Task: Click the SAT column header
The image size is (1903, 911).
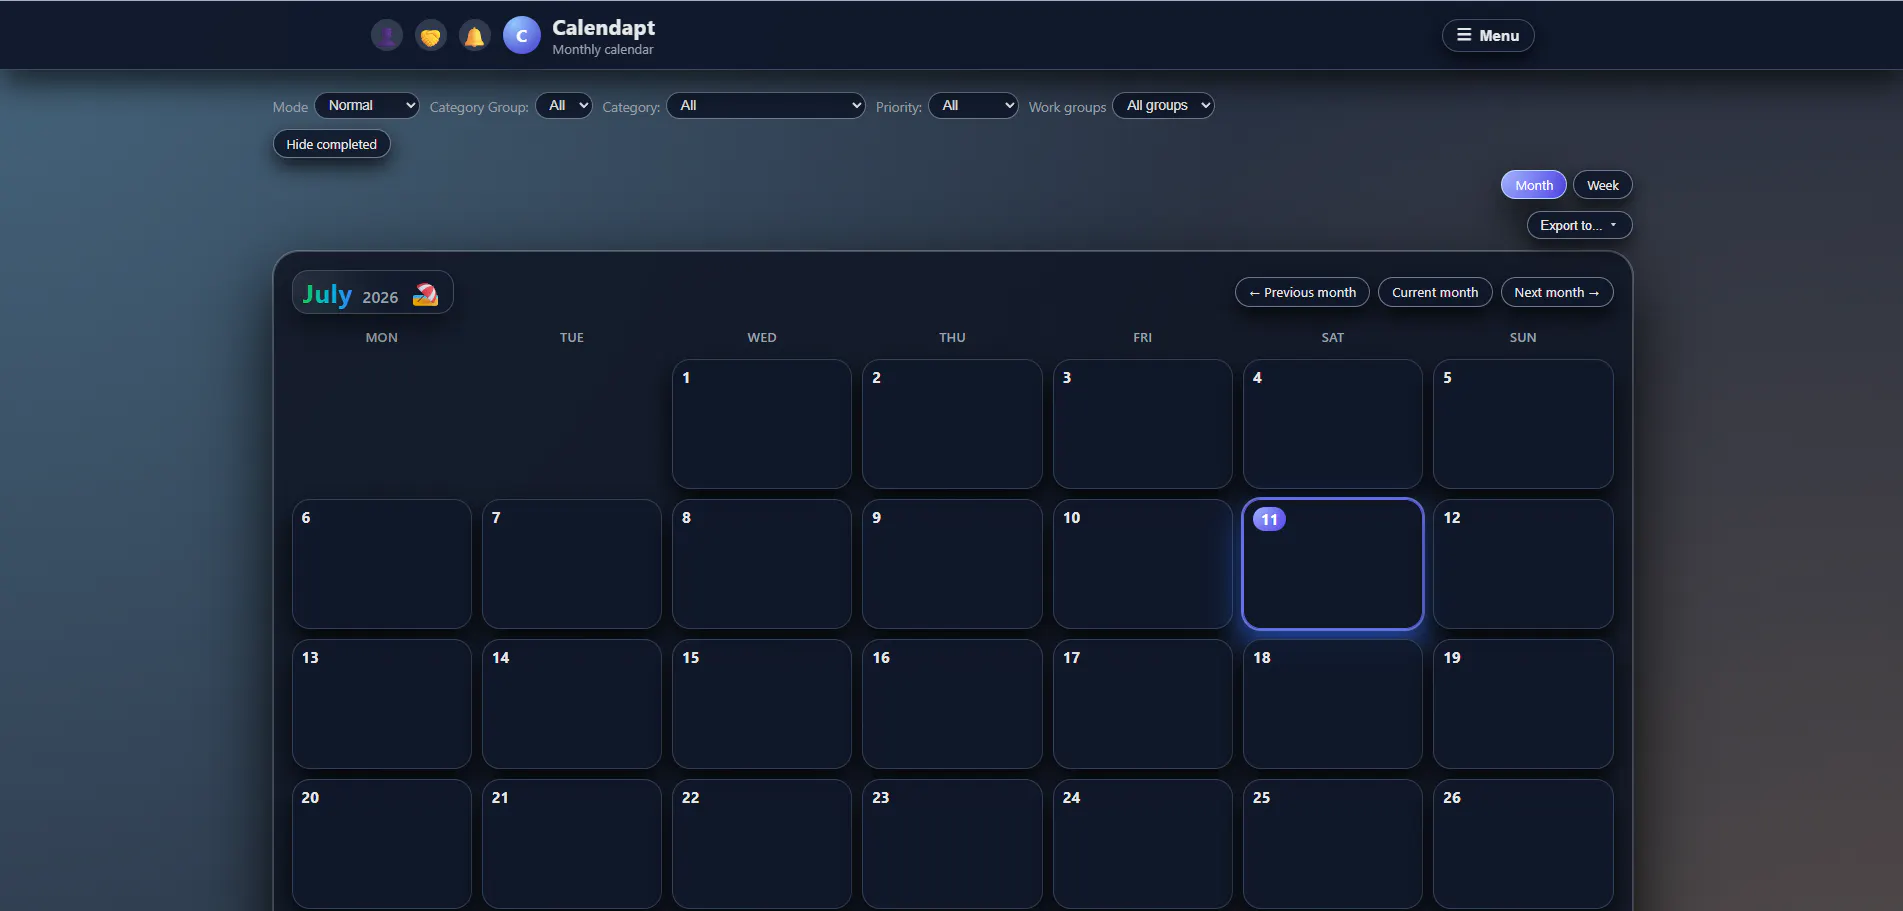Action: (x=1332, y=338)
